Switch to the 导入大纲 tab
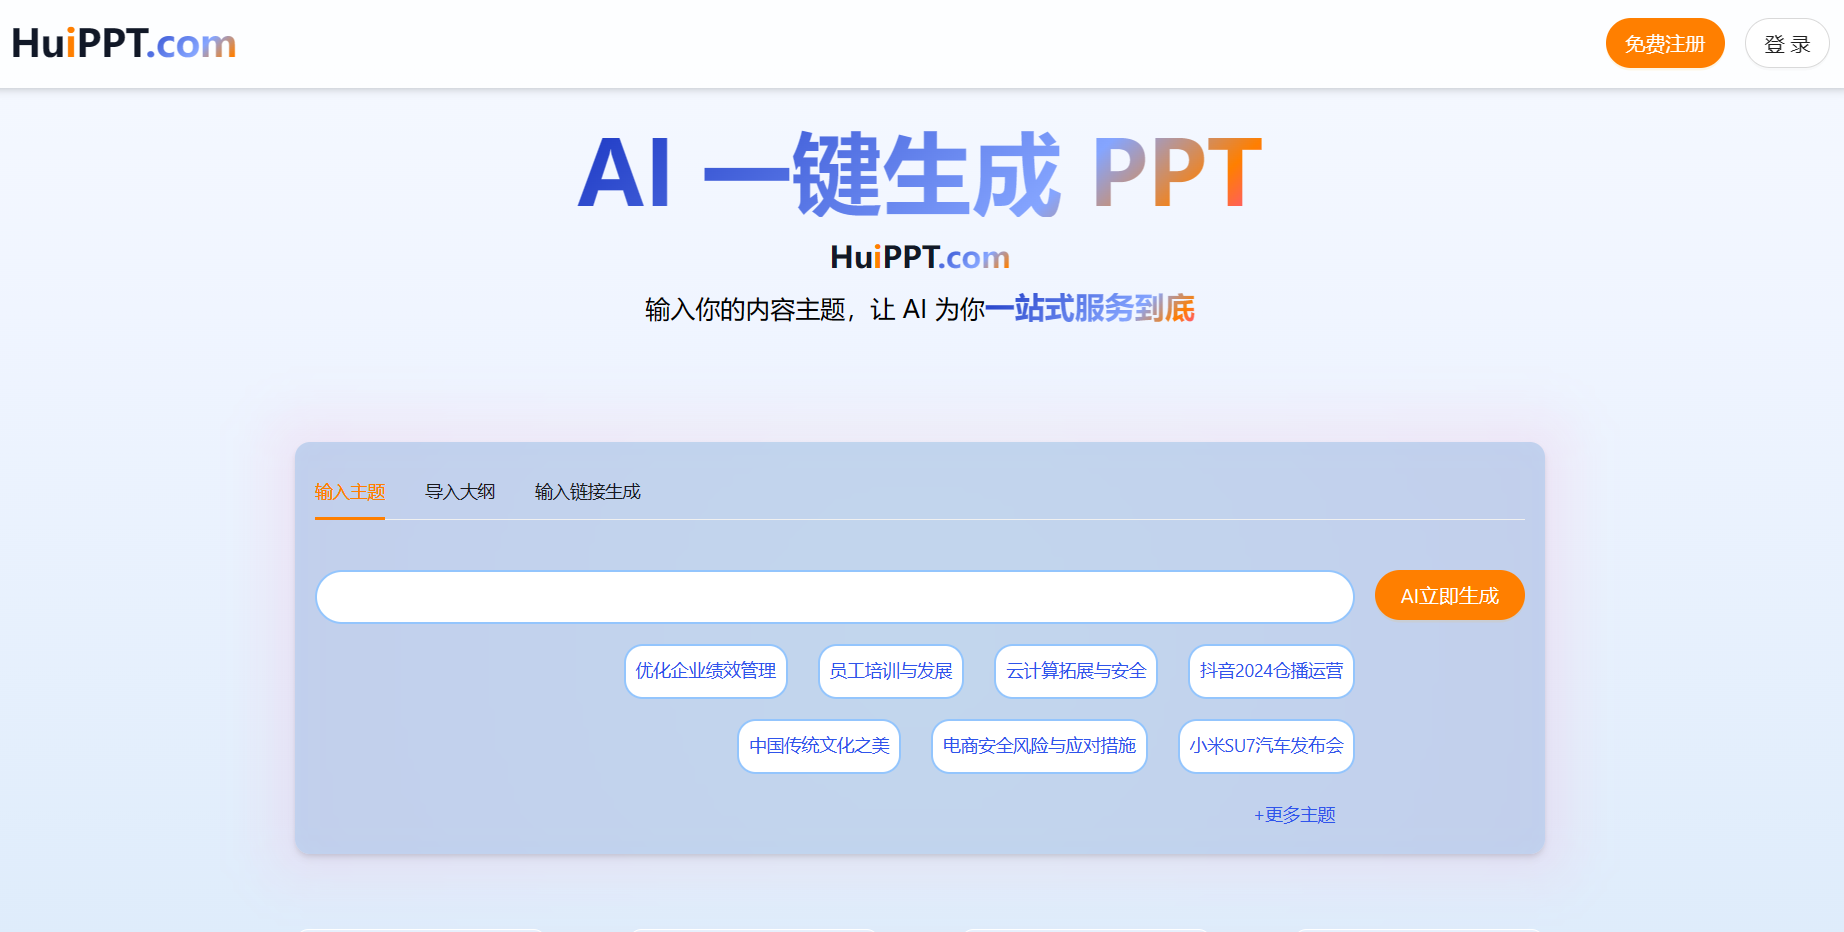This screenshot has height=932, width=1844. click(460, 492)
